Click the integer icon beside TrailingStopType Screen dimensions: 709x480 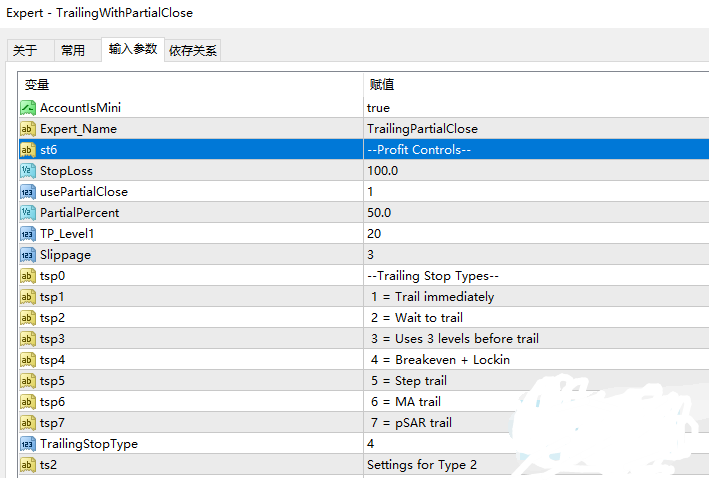click(x=28, y=443)
